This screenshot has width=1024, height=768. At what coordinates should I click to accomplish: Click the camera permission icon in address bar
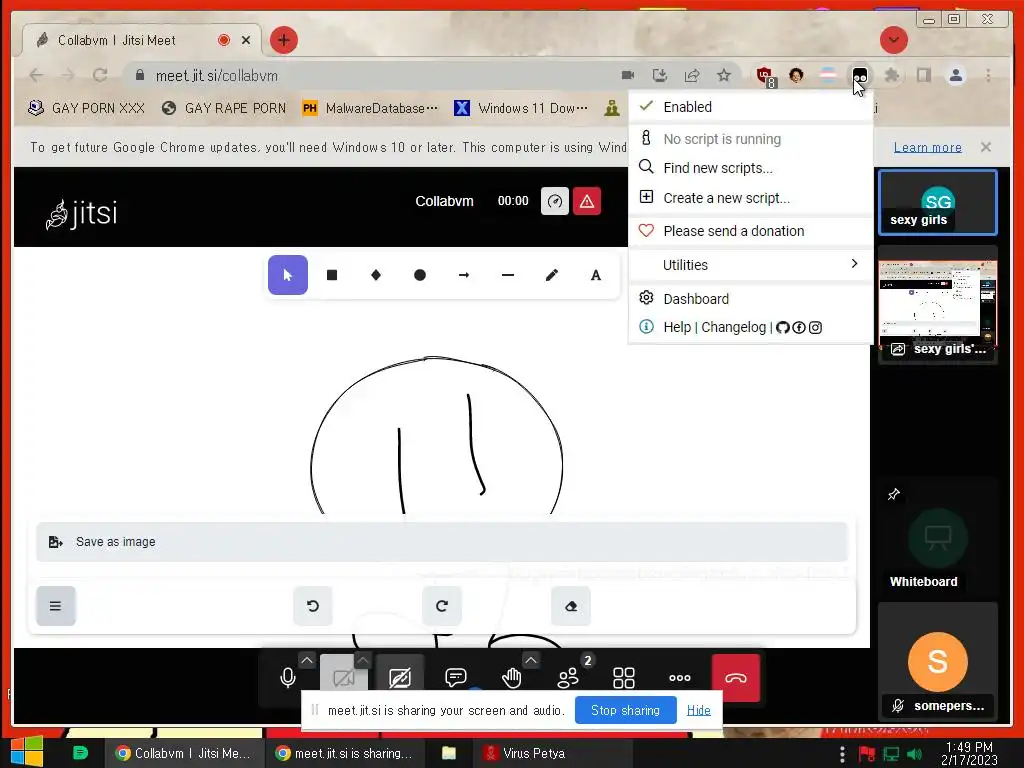click(628, 76)
